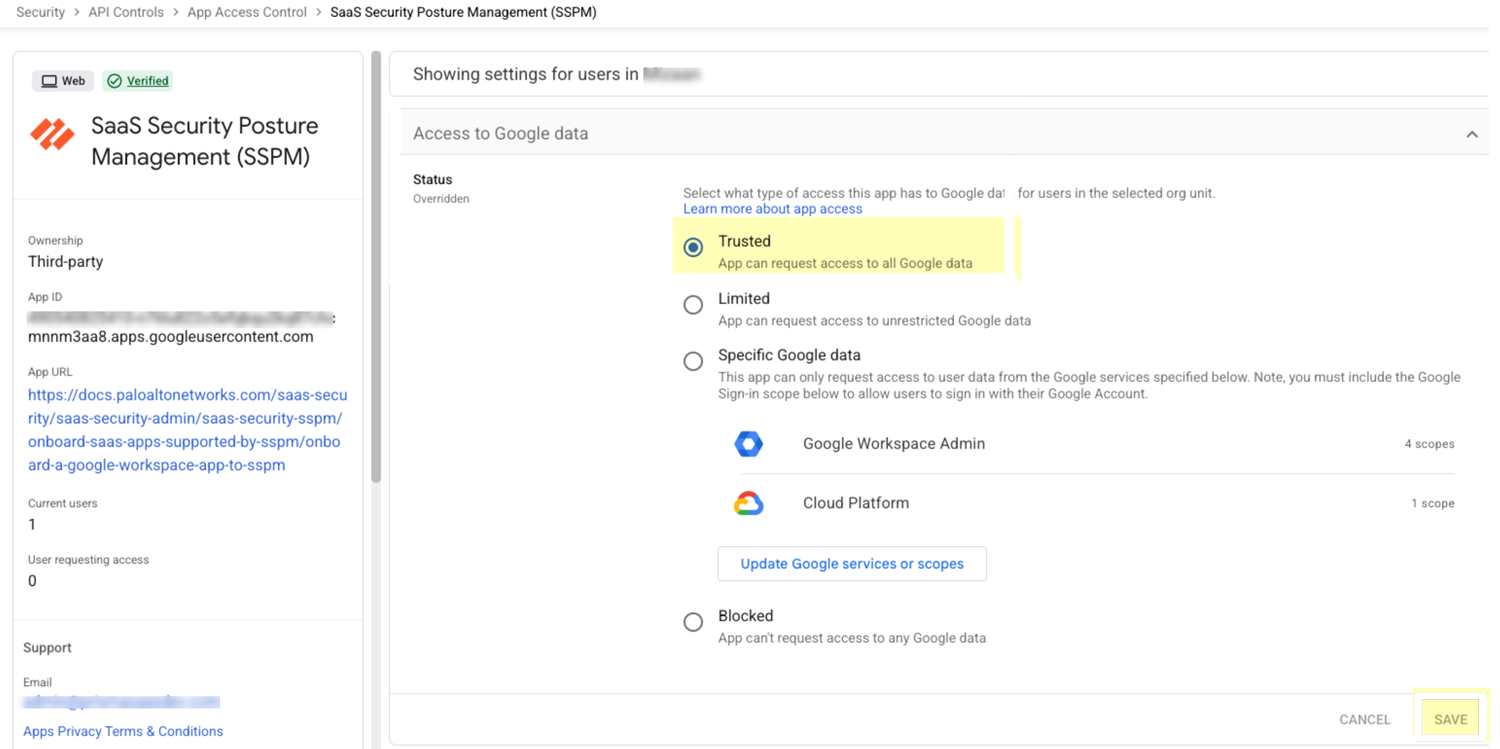Click the SaaS Security Posture Management app logo

tap(52, 134)
